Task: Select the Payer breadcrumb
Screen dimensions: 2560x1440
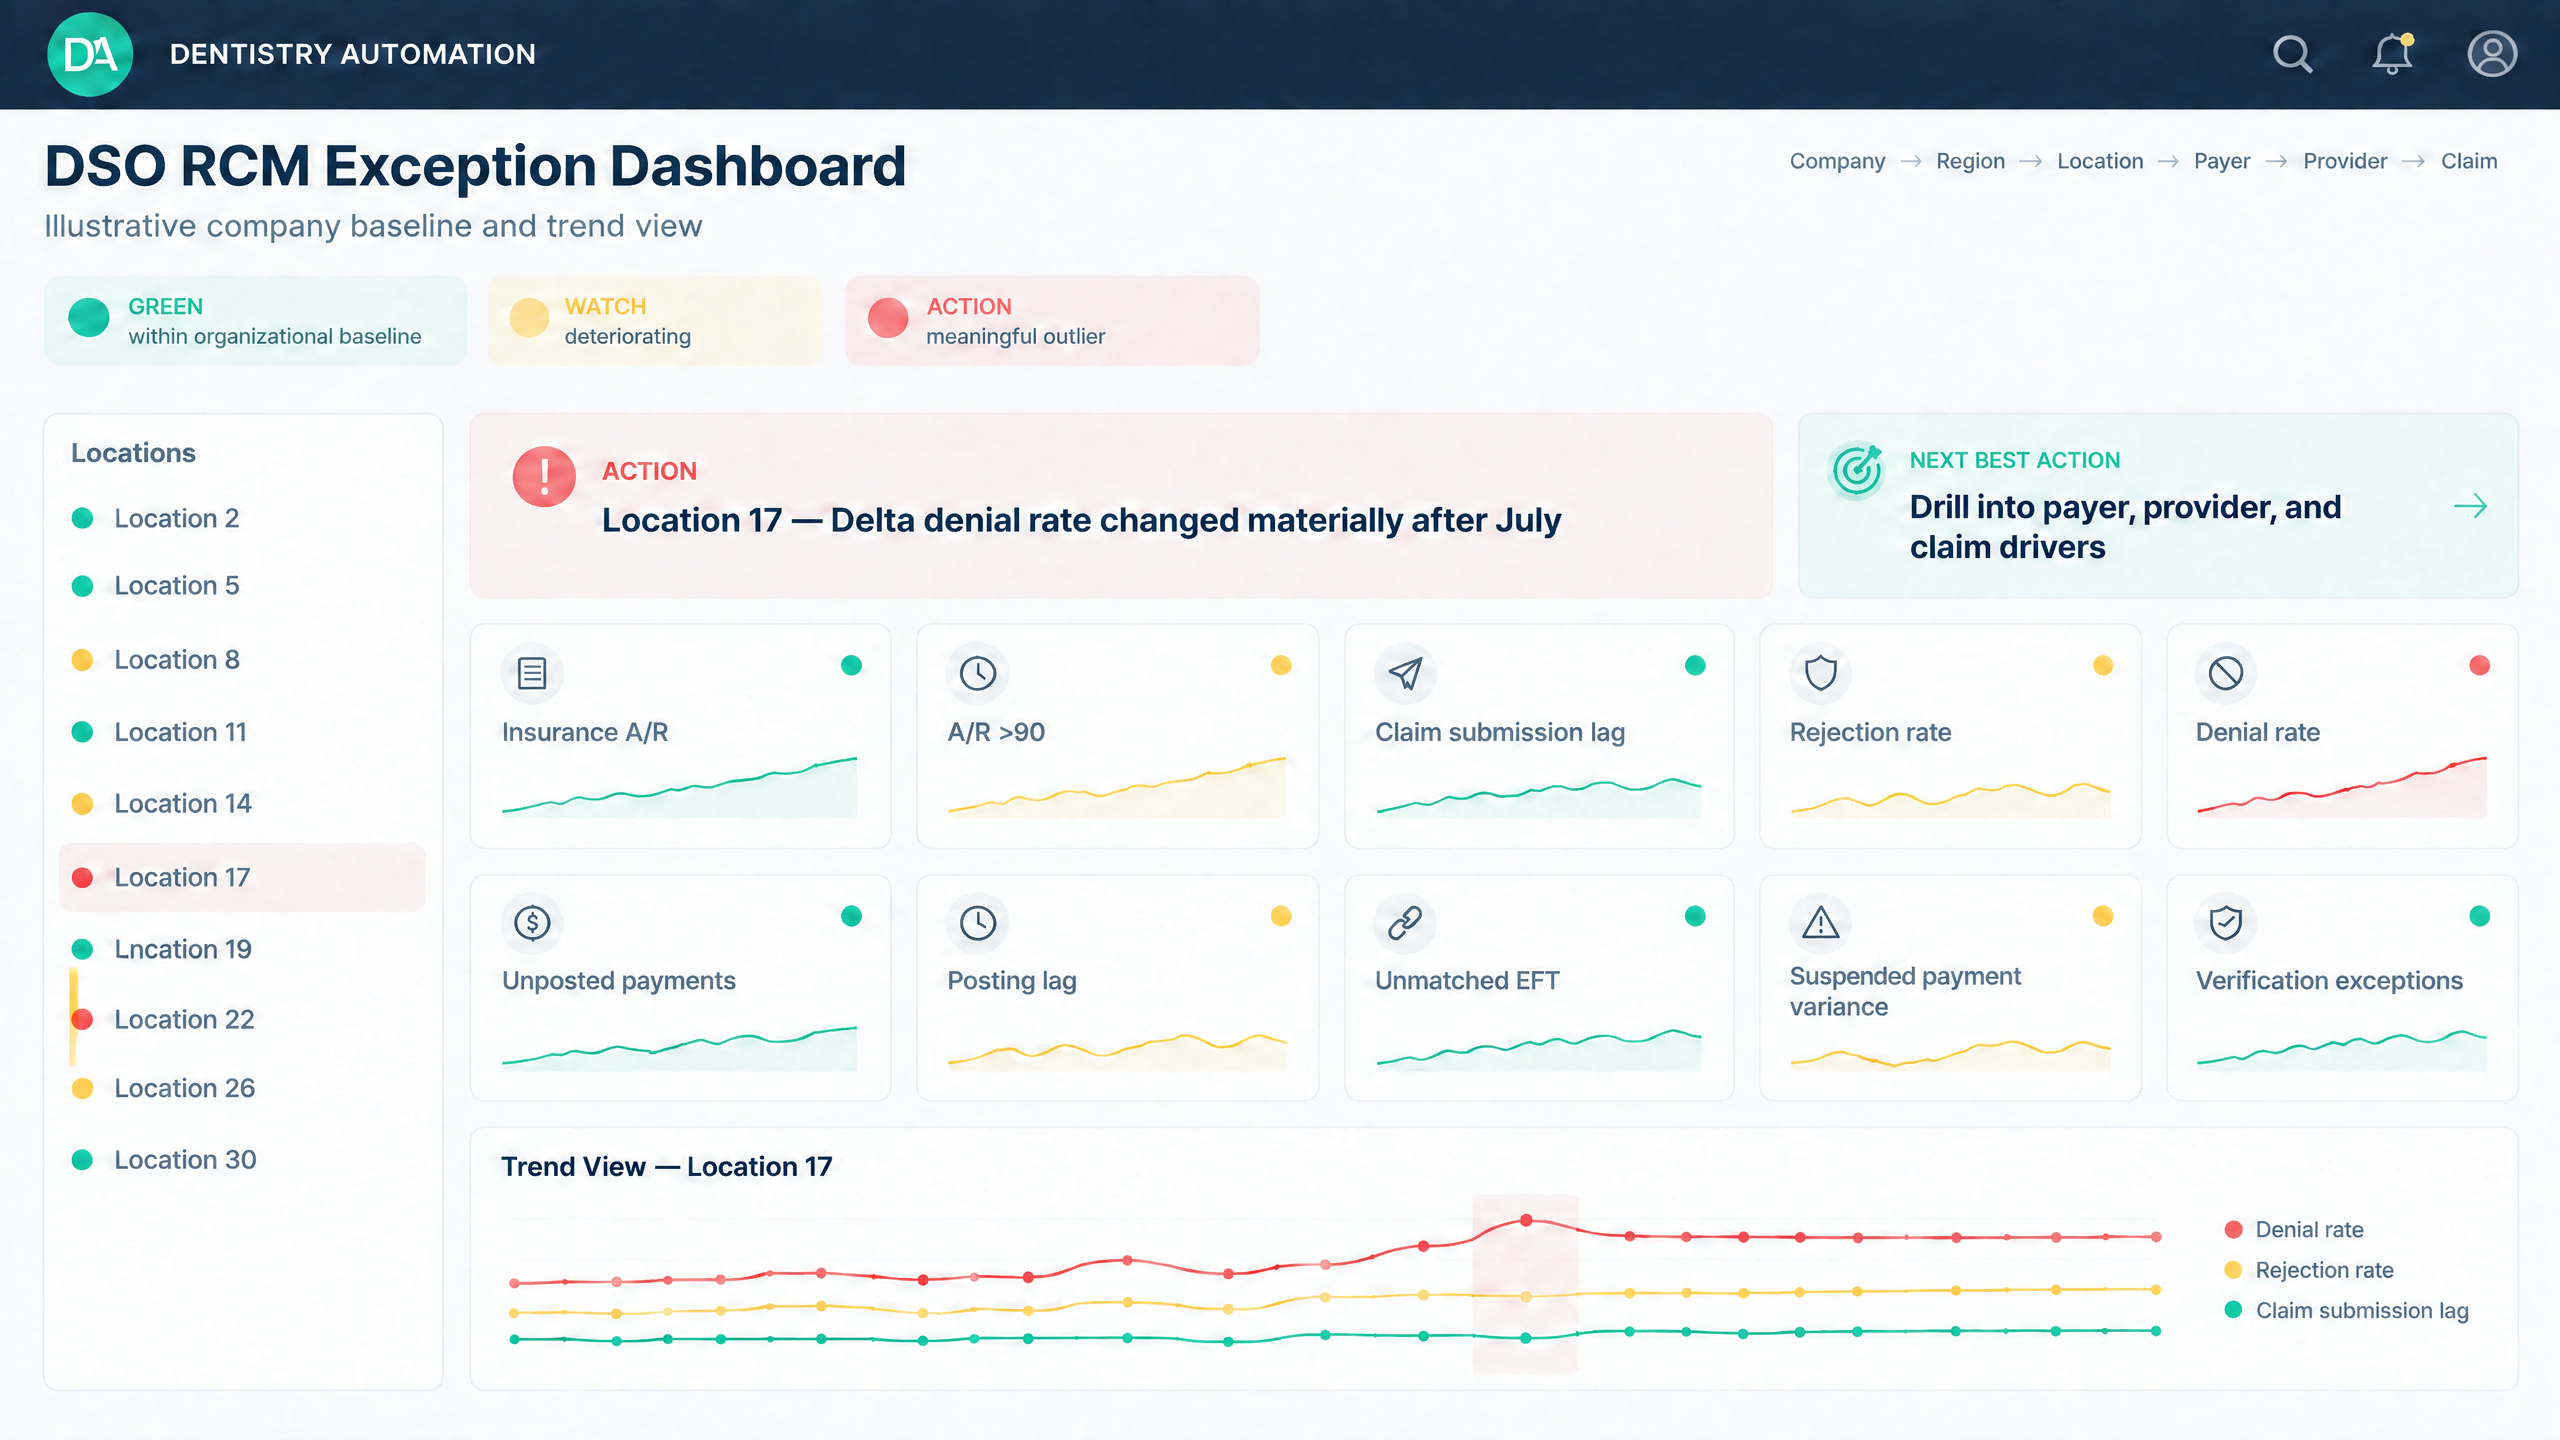Action: (x=2222, y=161)
